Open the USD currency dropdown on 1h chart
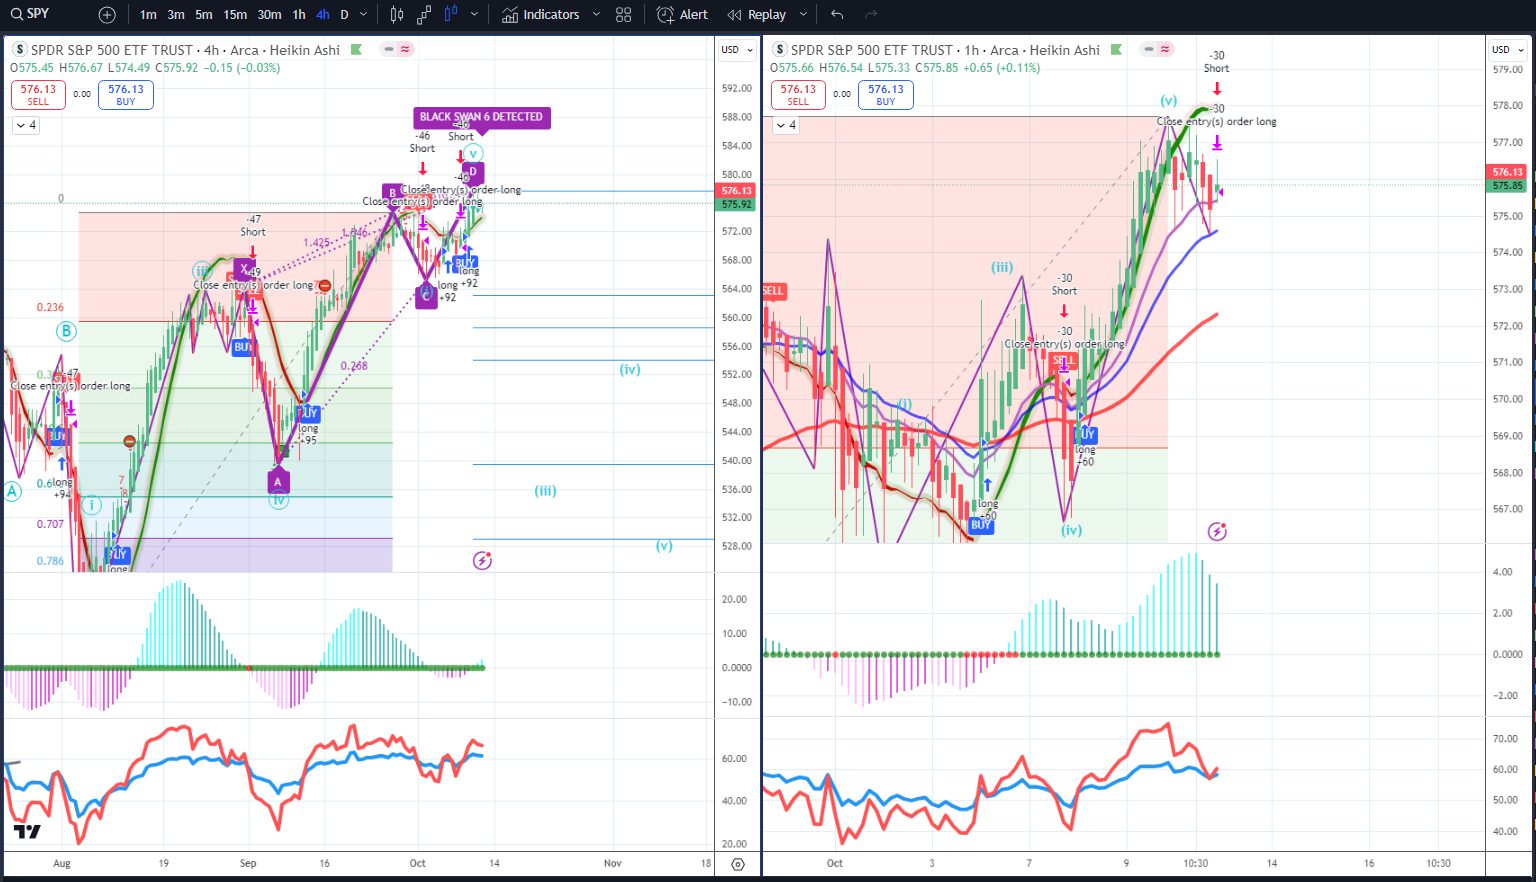 click(x=1508, y=49)
